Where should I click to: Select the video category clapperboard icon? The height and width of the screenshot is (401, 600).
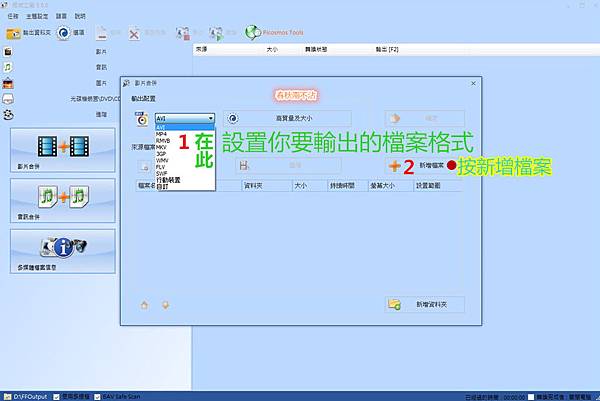tap(8, 51)
